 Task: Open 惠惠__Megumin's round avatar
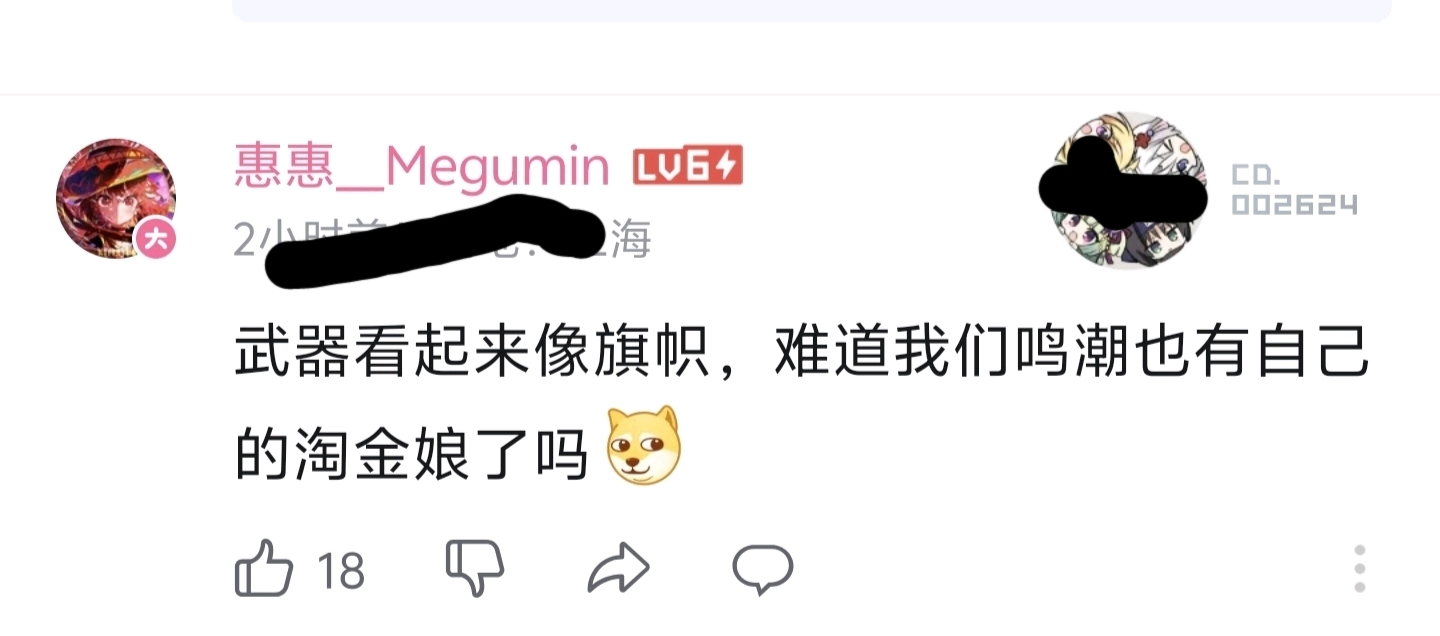116,199
